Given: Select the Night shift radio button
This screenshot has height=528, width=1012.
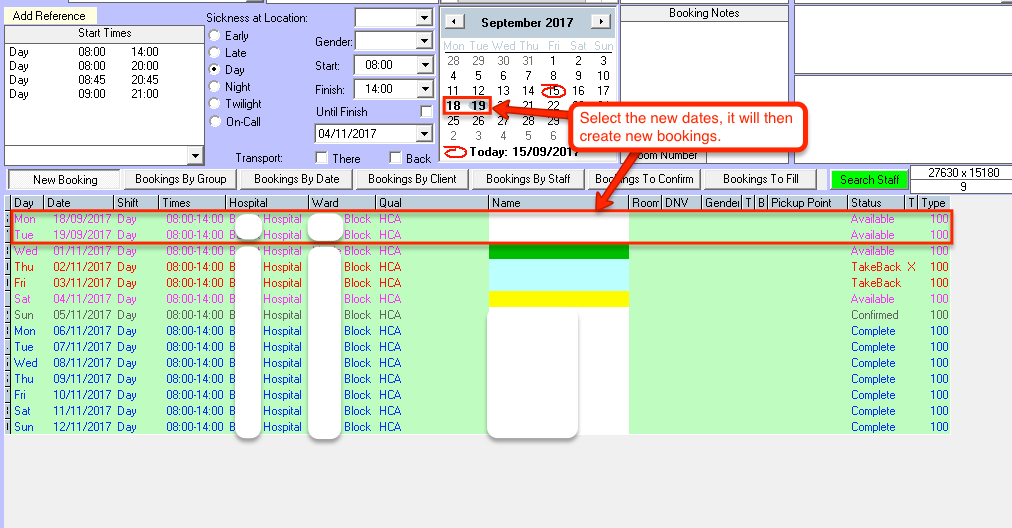Looking at the screenshot, I should click(x=214, y=87).
